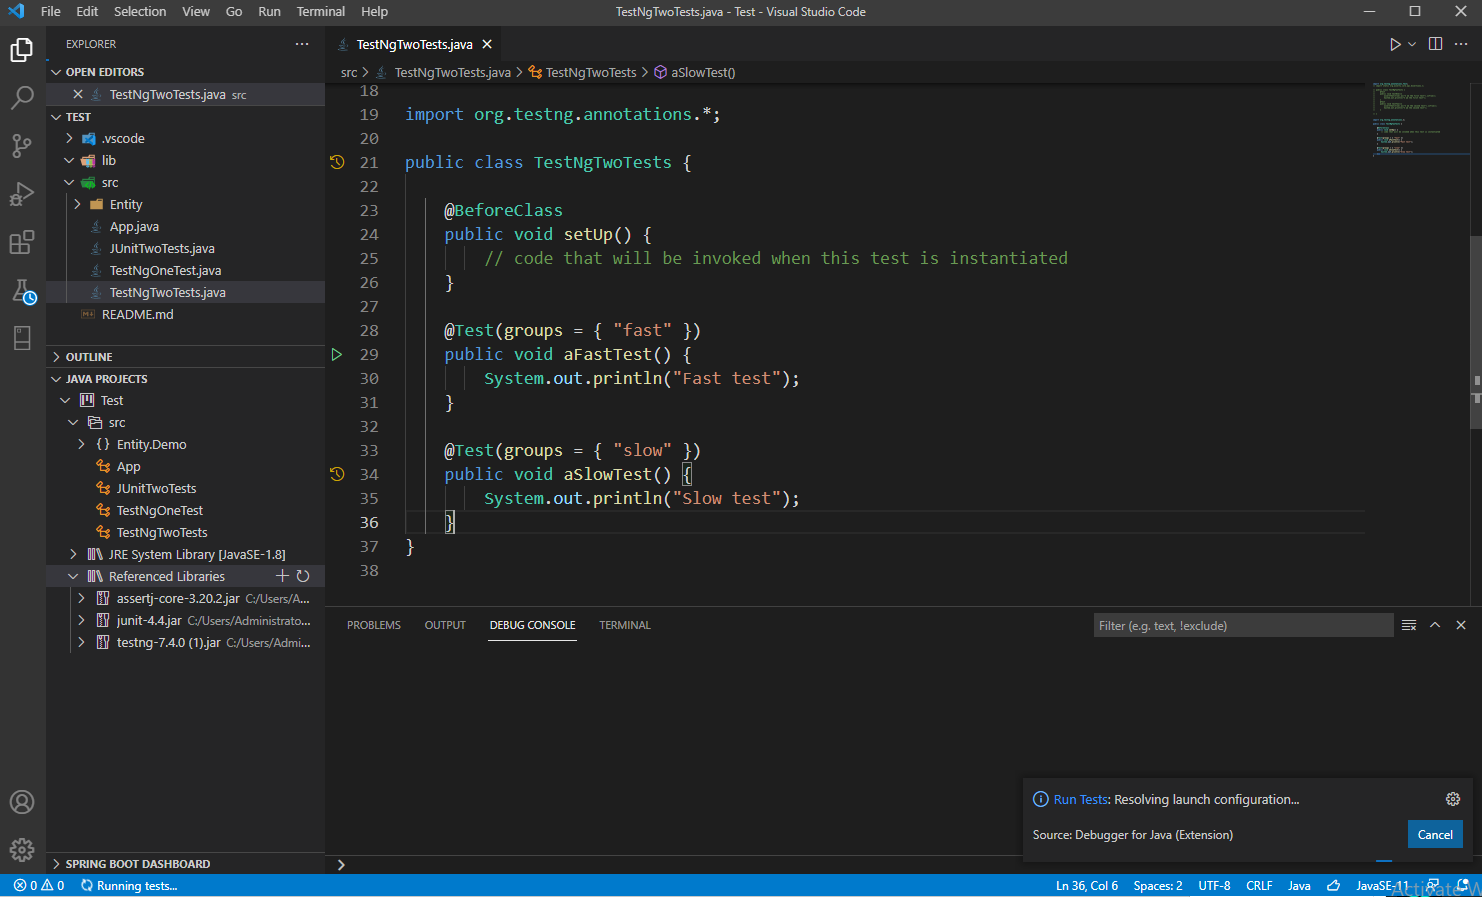Switch to the PROBLEMS tab
This screenshot has width=1482, height=897.
pos(374,625)
